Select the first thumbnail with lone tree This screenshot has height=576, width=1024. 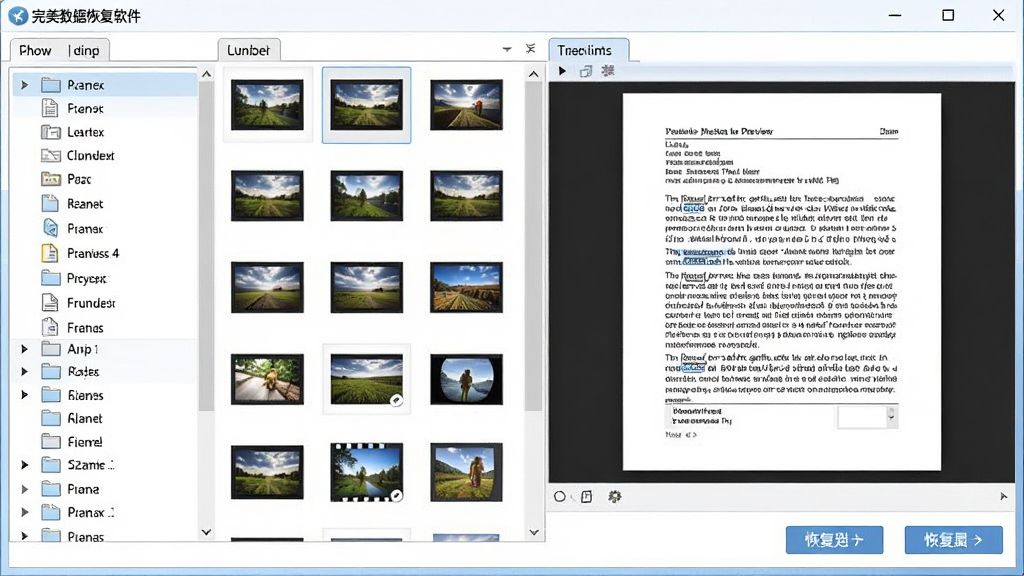coord(267,104)
